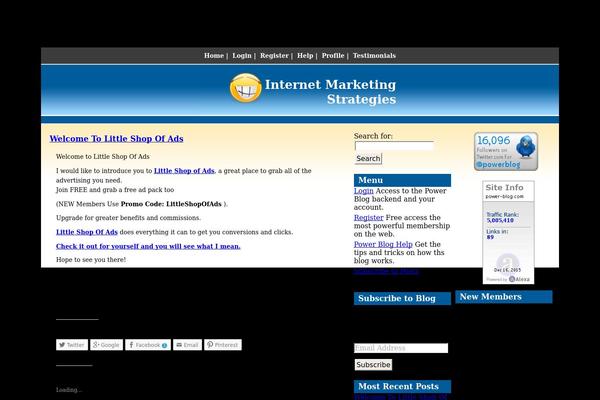This screenshot has height=400, width=600.
Task: Click the Traffic Rank value 5,005,410
Action: [500, 220]
